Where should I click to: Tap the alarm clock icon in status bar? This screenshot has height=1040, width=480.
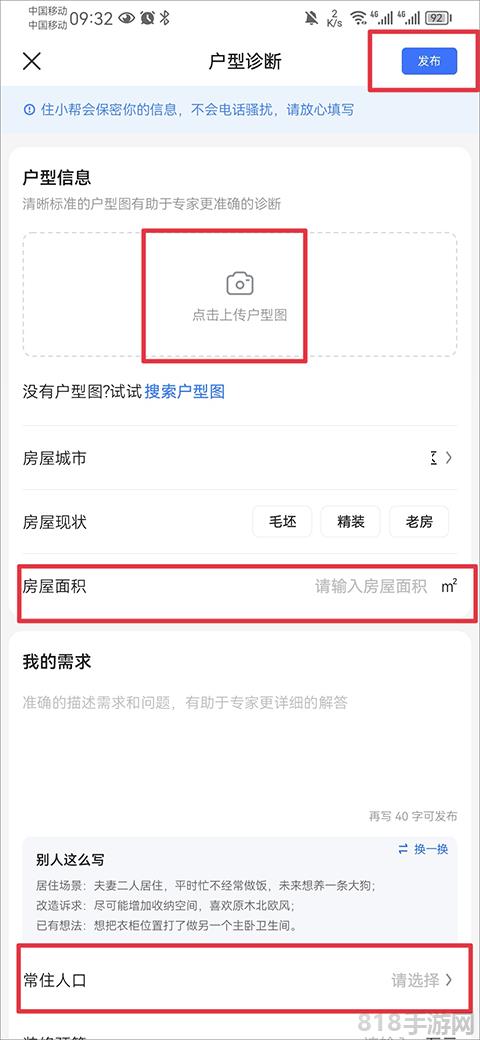147,19
